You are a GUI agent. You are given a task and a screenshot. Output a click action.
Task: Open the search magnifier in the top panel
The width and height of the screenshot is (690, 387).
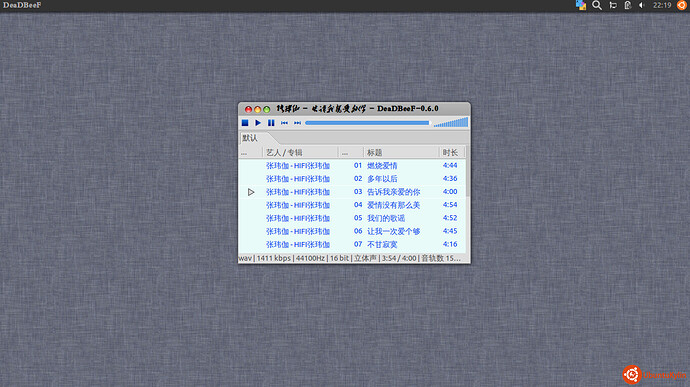coord(597,5)
